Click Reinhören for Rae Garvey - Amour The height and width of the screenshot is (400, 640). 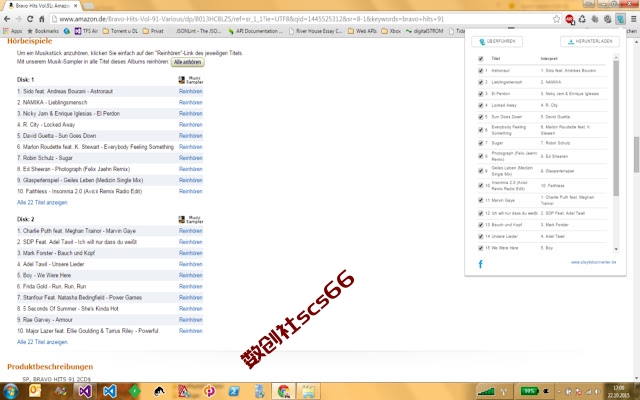coord(191,320)
